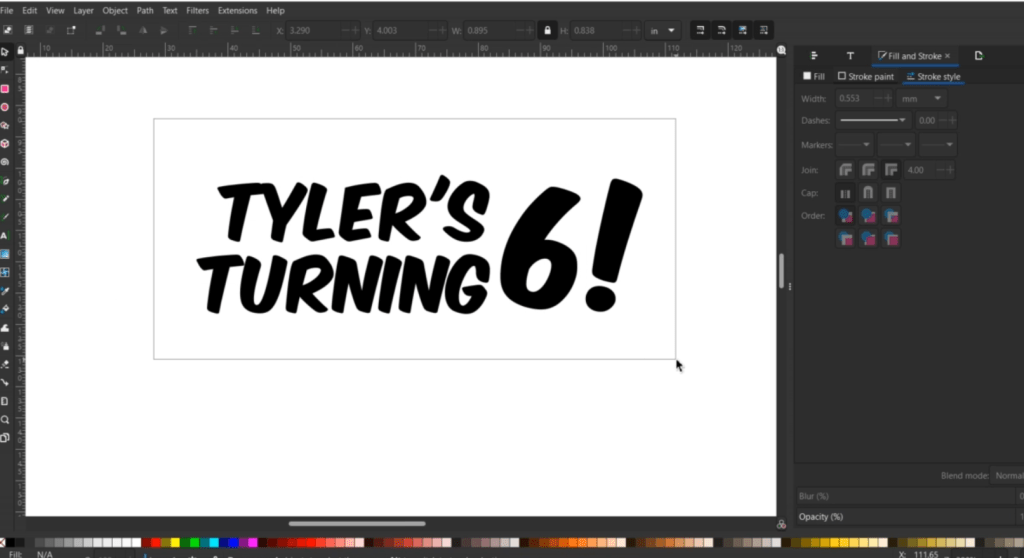Select the Selector arrow tool
The width and height of the screenshot is (1024, 558).
click(x=5, y=51)
